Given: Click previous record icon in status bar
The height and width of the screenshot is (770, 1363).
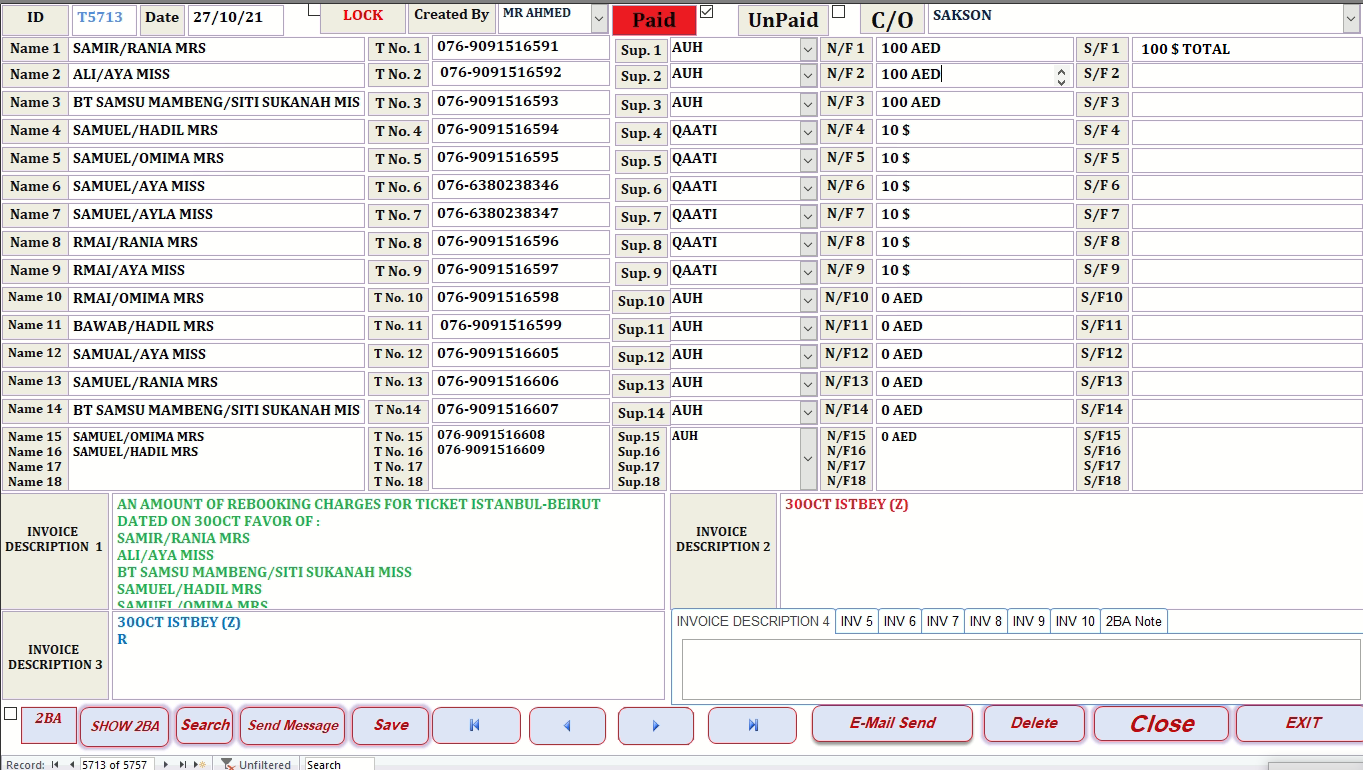Looking at the screenshot, I should click(x=73, y=763).
